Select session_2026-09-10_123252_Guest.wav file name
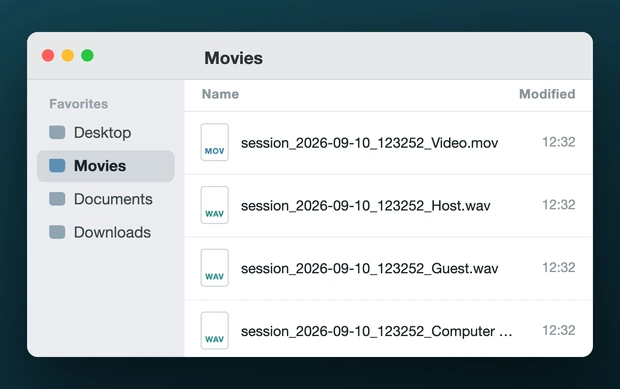The width and height of the screenshot is (620, 389). [369, 268]
